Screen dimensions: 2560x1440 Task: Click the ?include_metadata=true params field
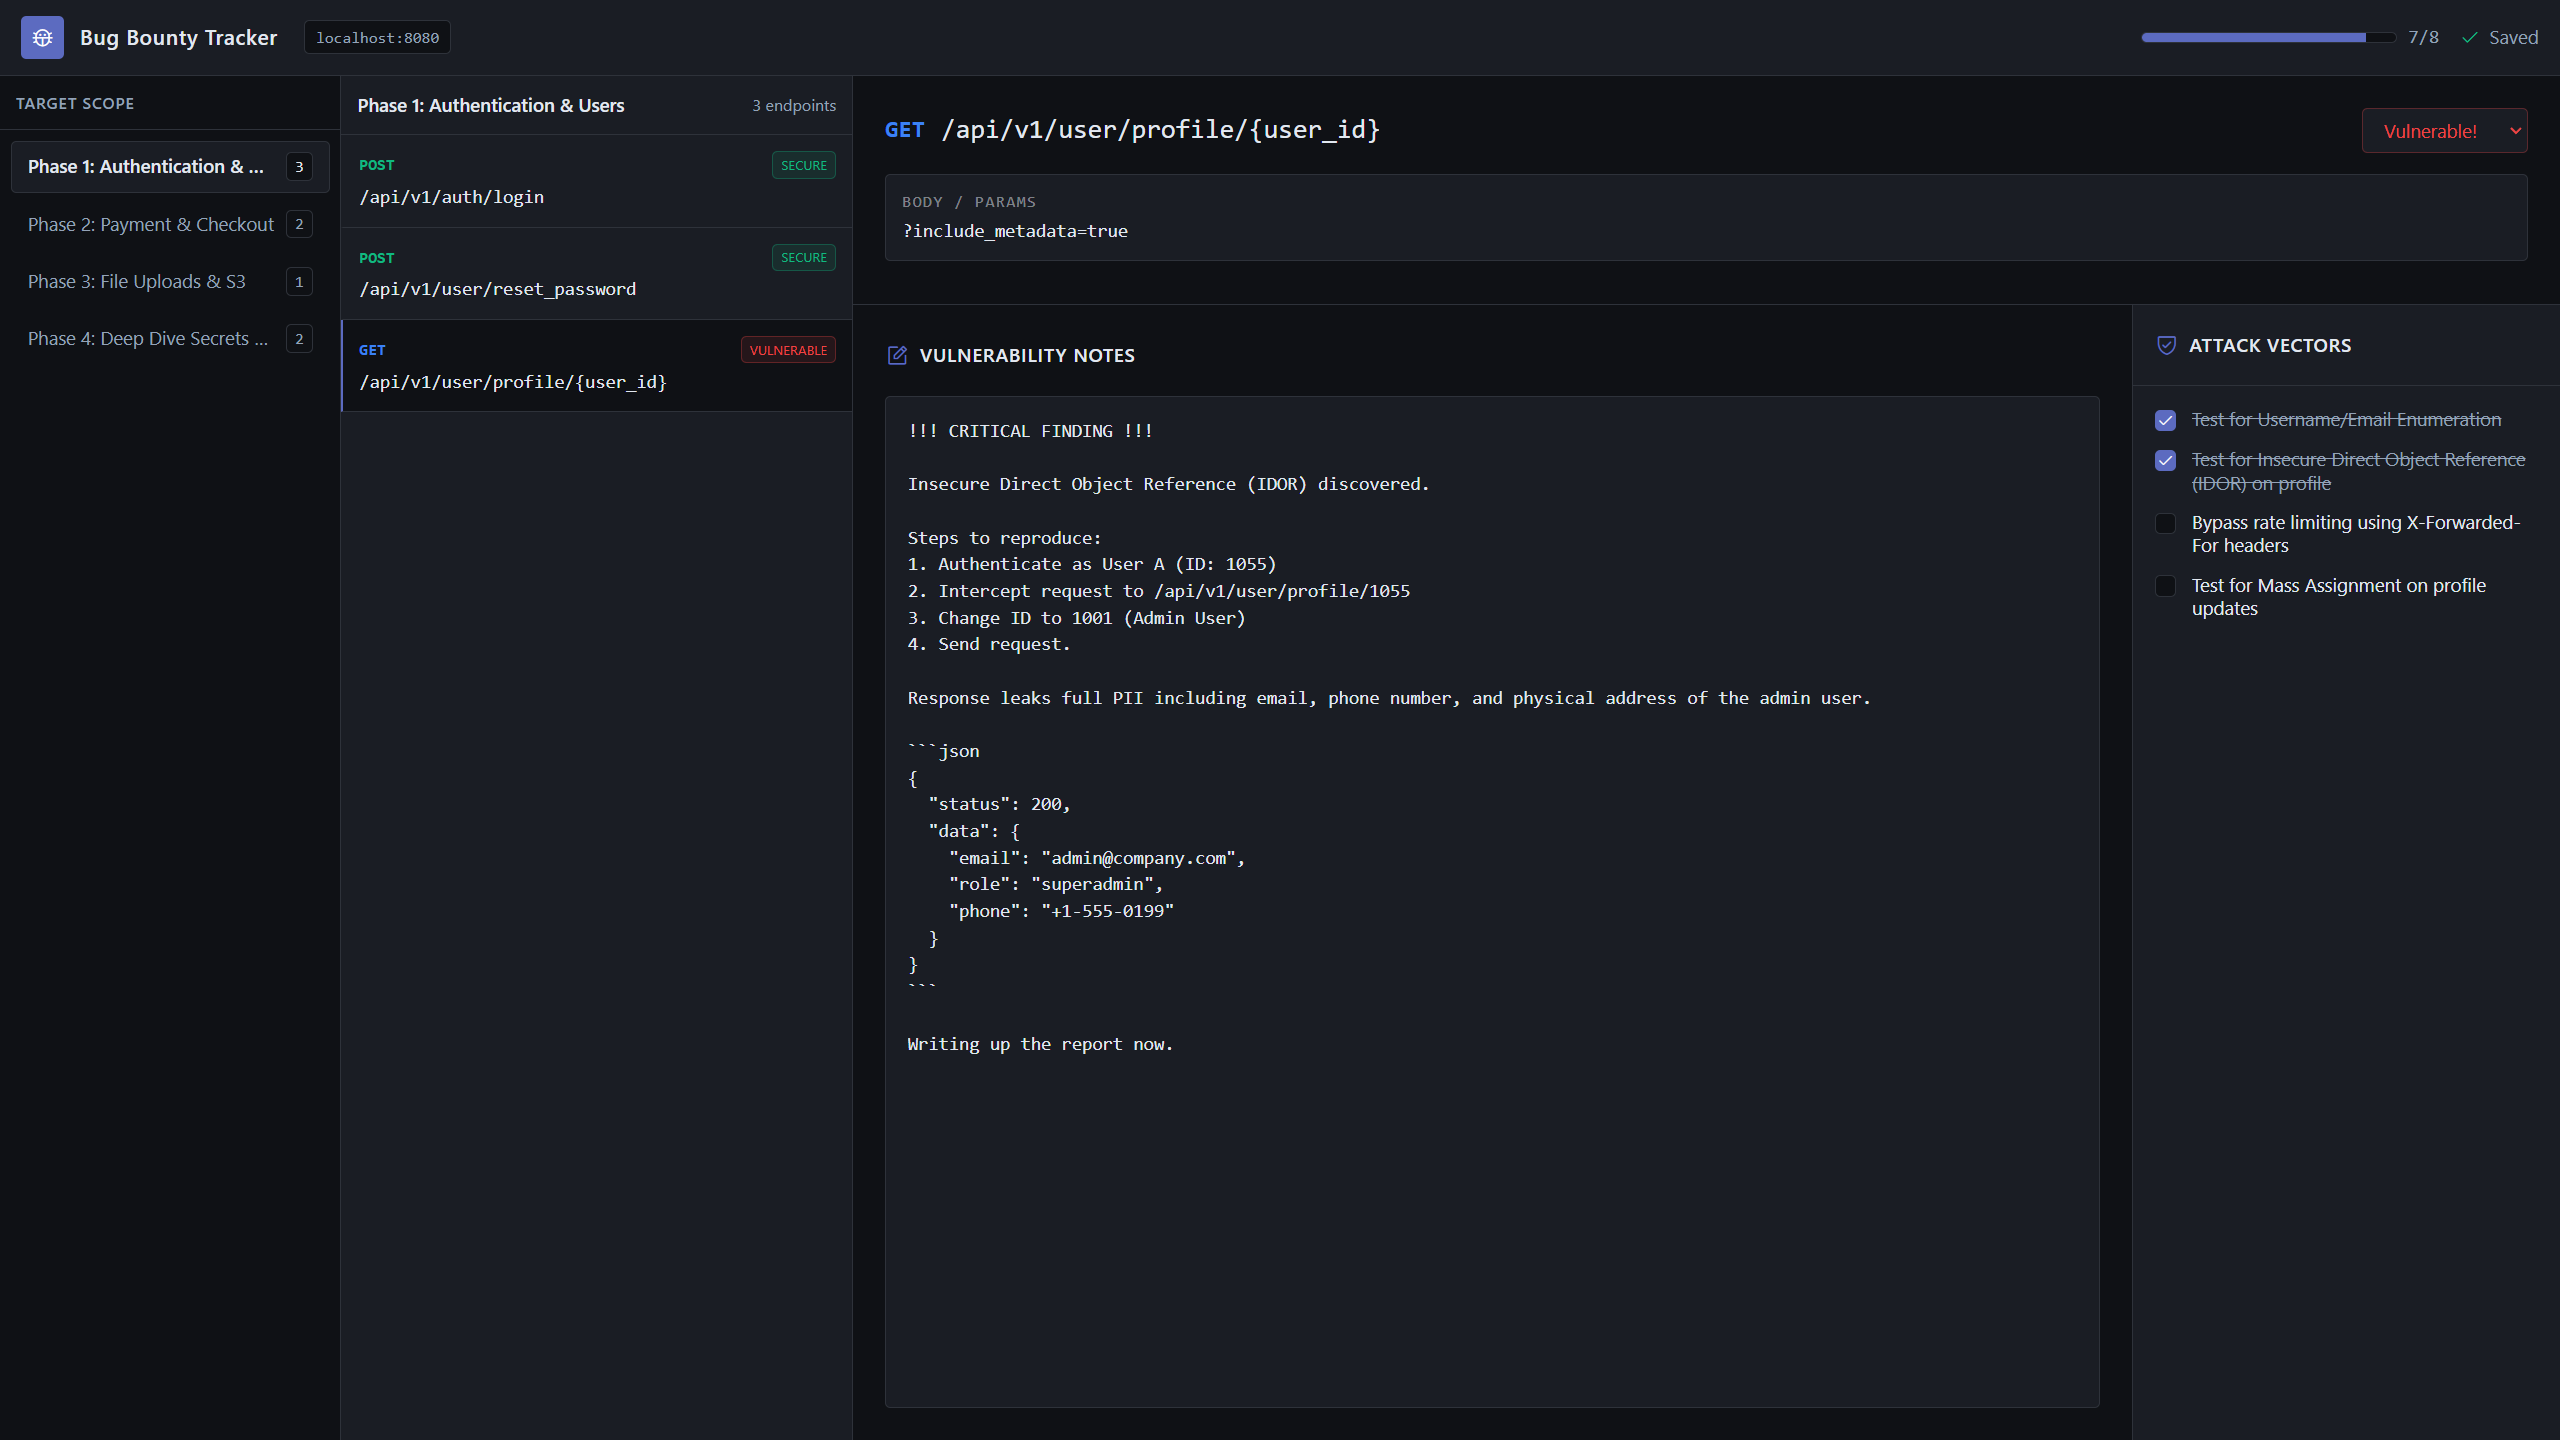(1706, 218)
